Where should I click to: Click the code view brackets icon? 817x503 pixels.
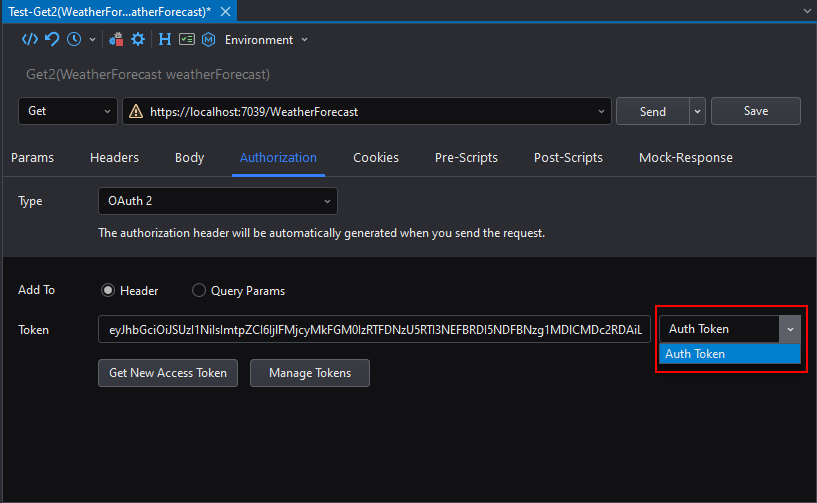point(30,40)
